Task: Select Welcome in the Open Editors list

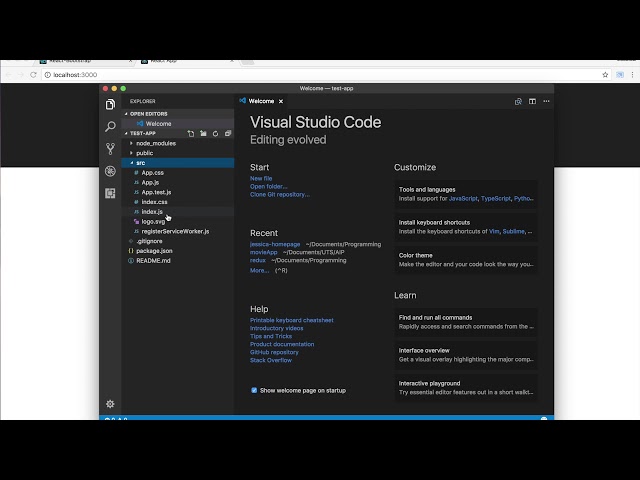Action: 178,124
